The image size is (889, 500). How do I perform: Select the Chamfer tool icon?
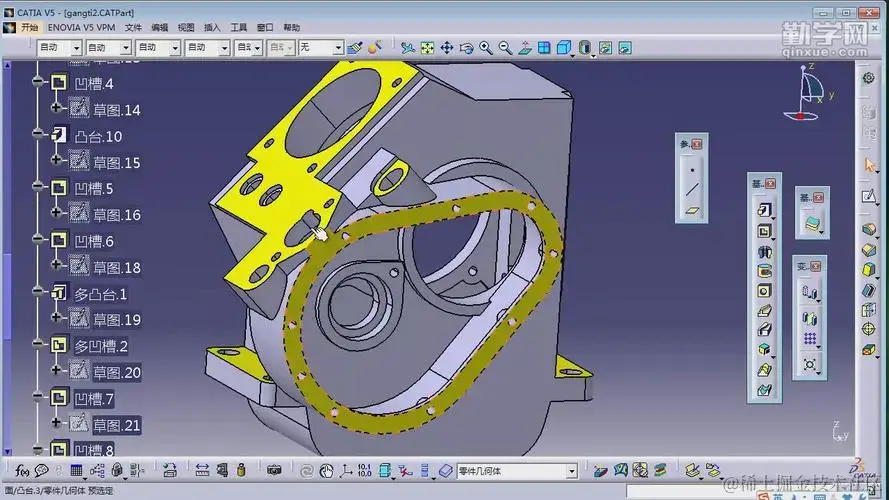click(869, 249)
